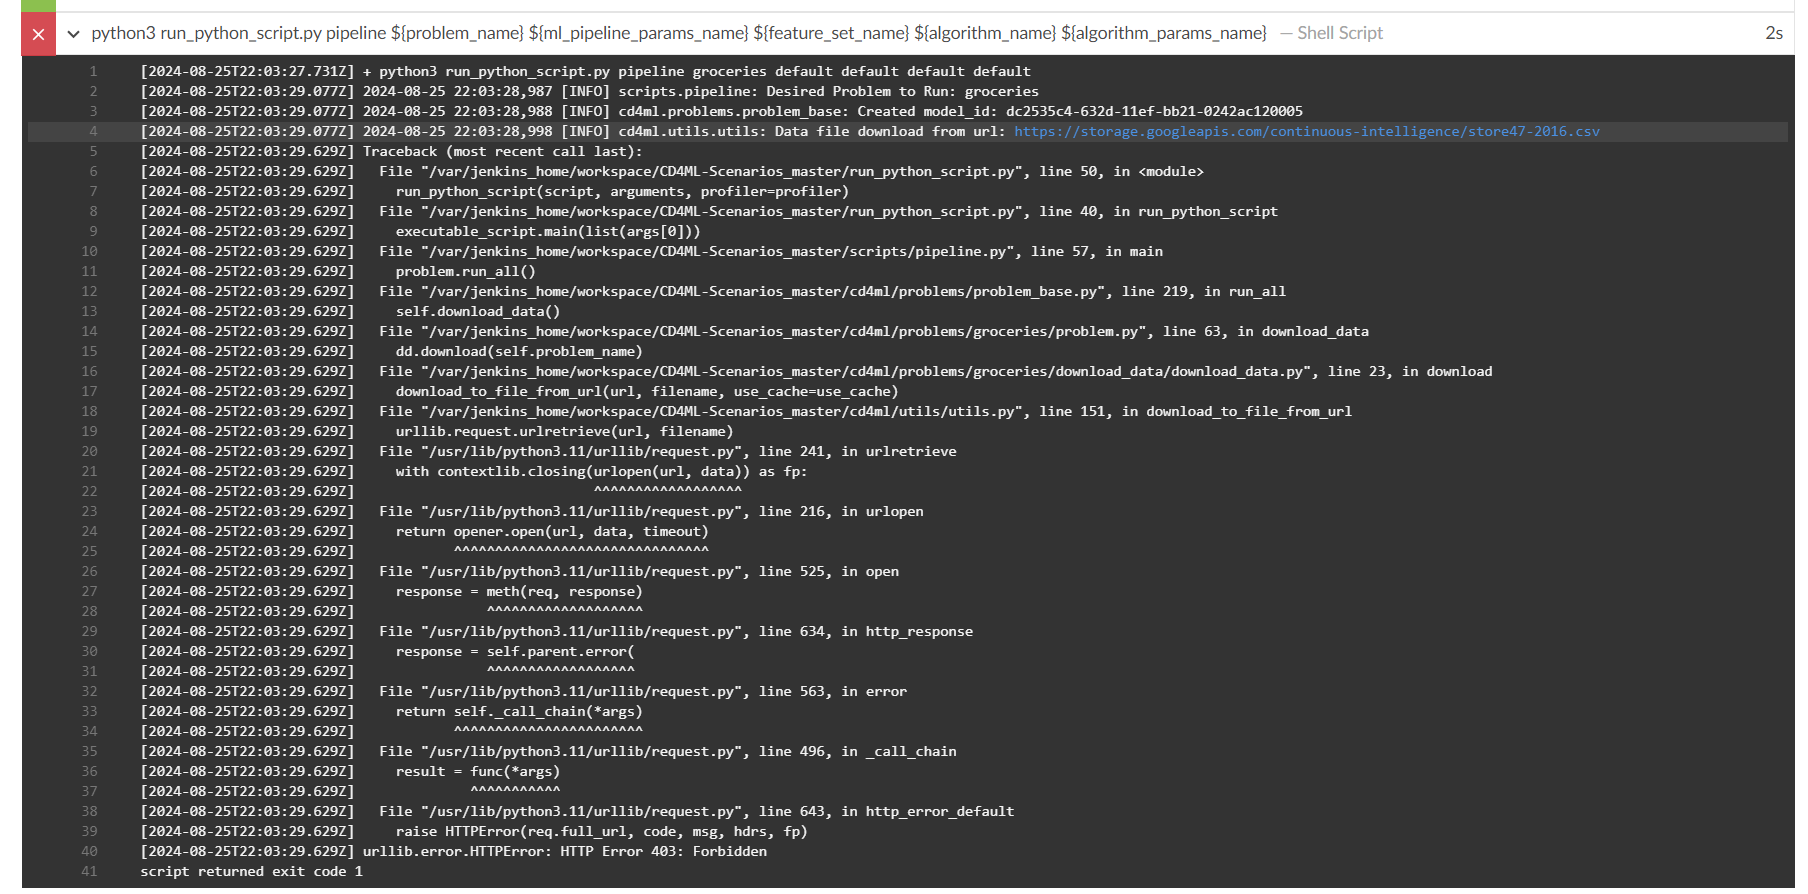The image size is (1808, 894).
Task: Click the "executable_script.main(list(args[0]))" line
Action: (x=548, y=232)
